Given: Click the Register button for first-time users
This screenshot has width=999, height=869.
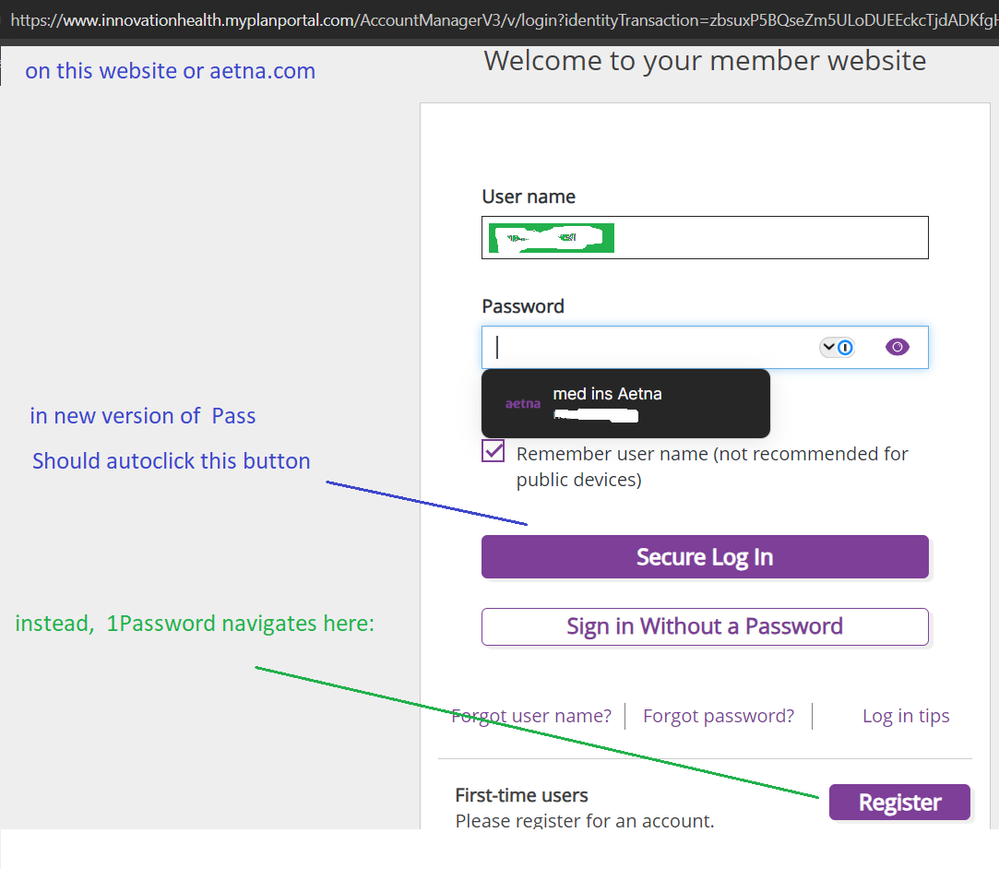Looking at the screenshot, I should click(899, 802).
